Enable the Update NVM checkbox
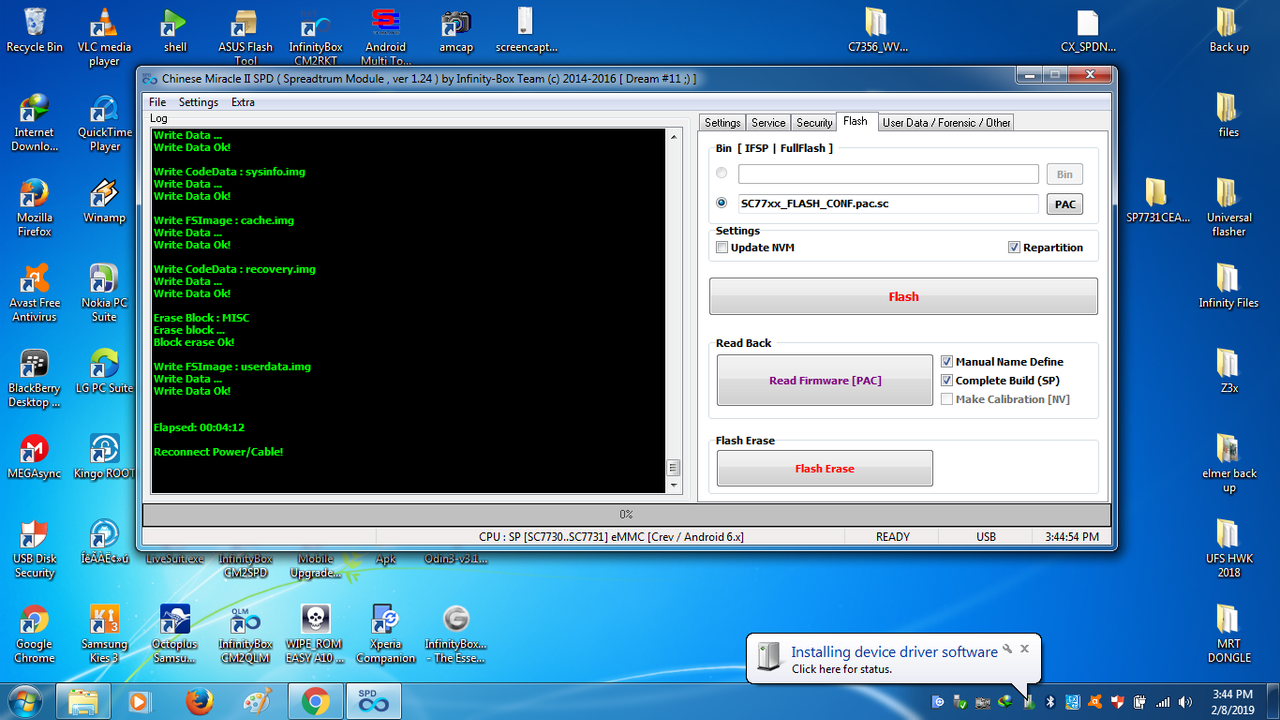Viewport: 1280px width, 720px height. 722,247
